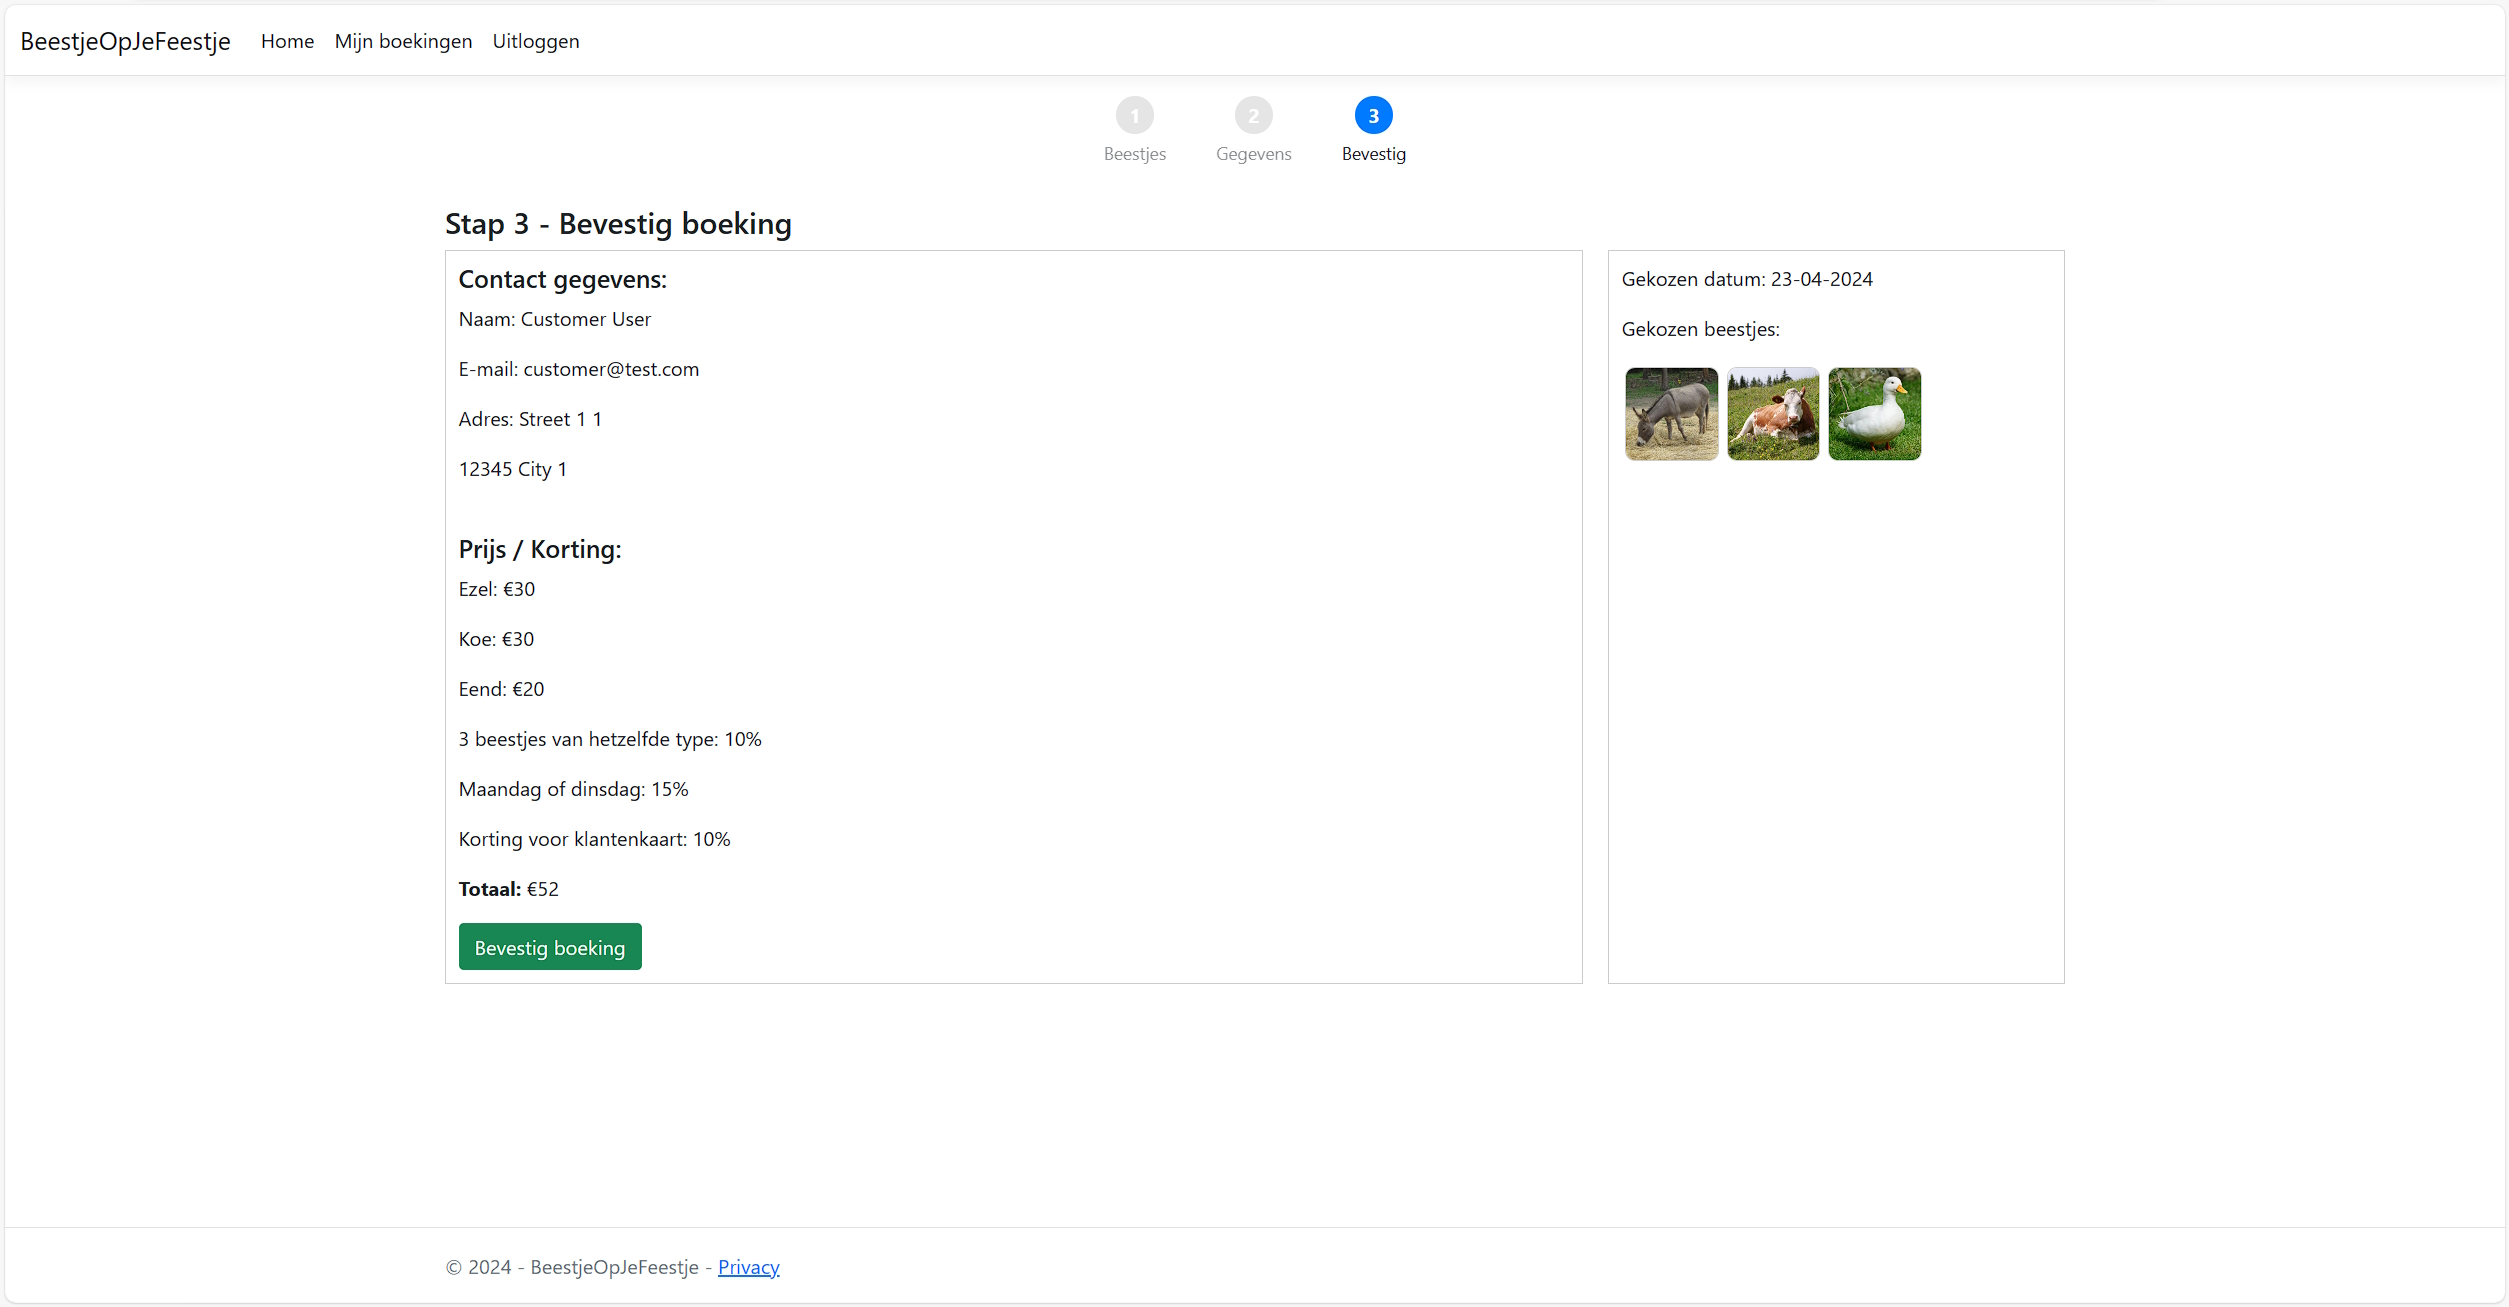Open the Privacy link in footer
Image resolution: width=2509 pixels, height=1307 pixels.
[x=748, y=1267]
